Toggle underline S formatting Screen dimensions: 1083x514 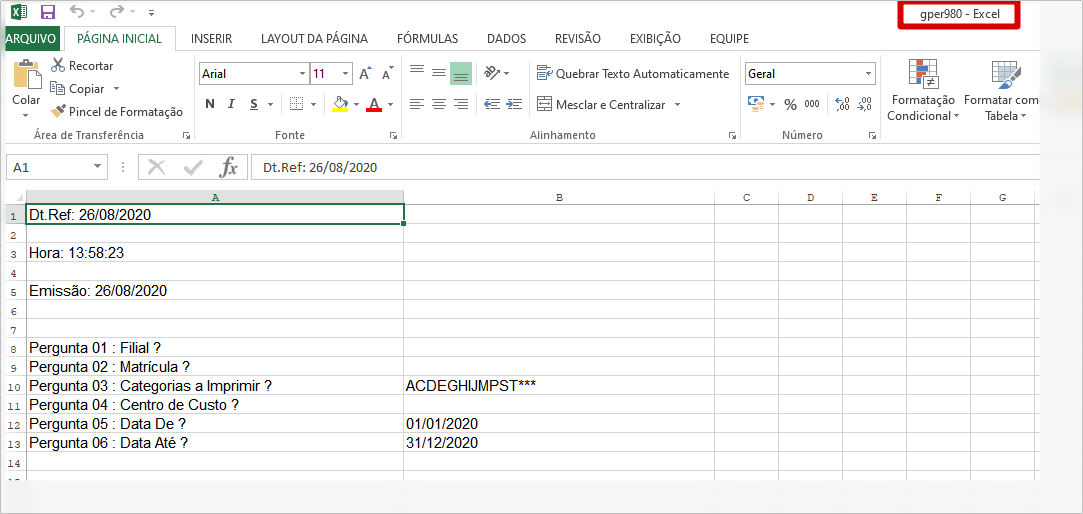tap(253, 104)
